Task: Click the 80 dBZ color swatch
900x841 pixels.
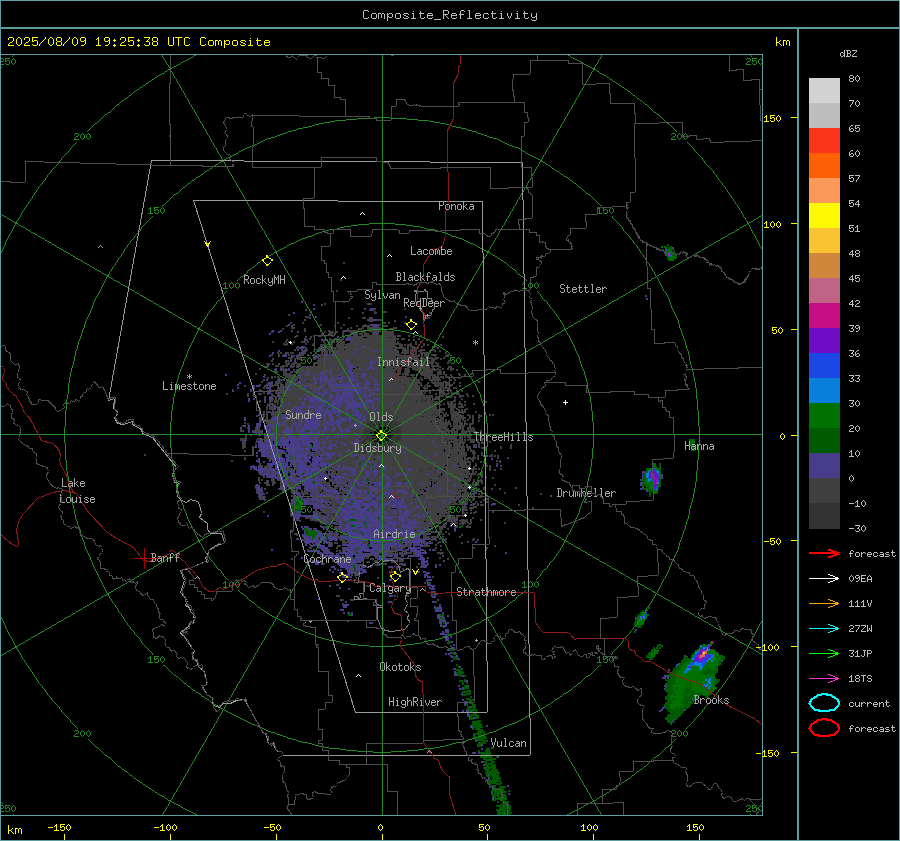Action: pyautogui.click(x=824, y=90)
